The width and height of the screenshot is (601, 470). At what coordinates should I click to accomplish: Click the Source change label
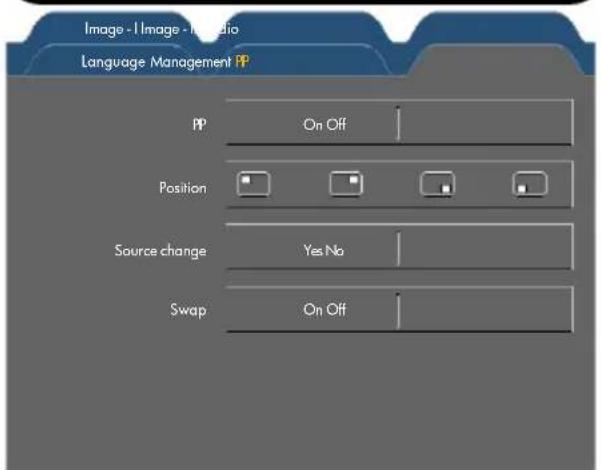click(160, 251)
